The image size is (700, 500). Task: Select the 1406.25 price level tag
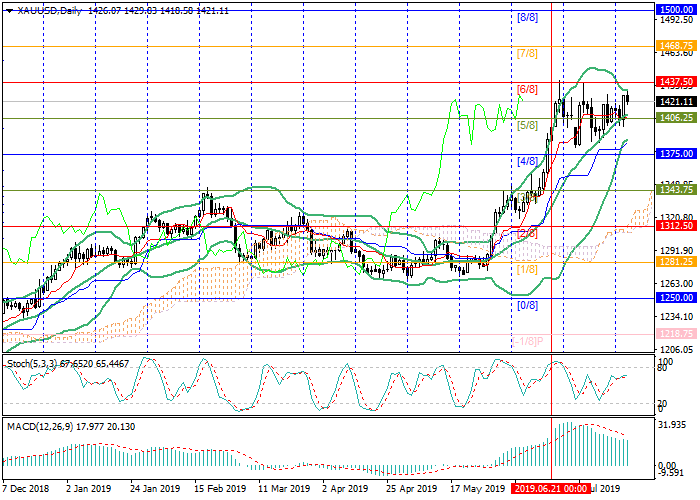click(x=676, y=118)
